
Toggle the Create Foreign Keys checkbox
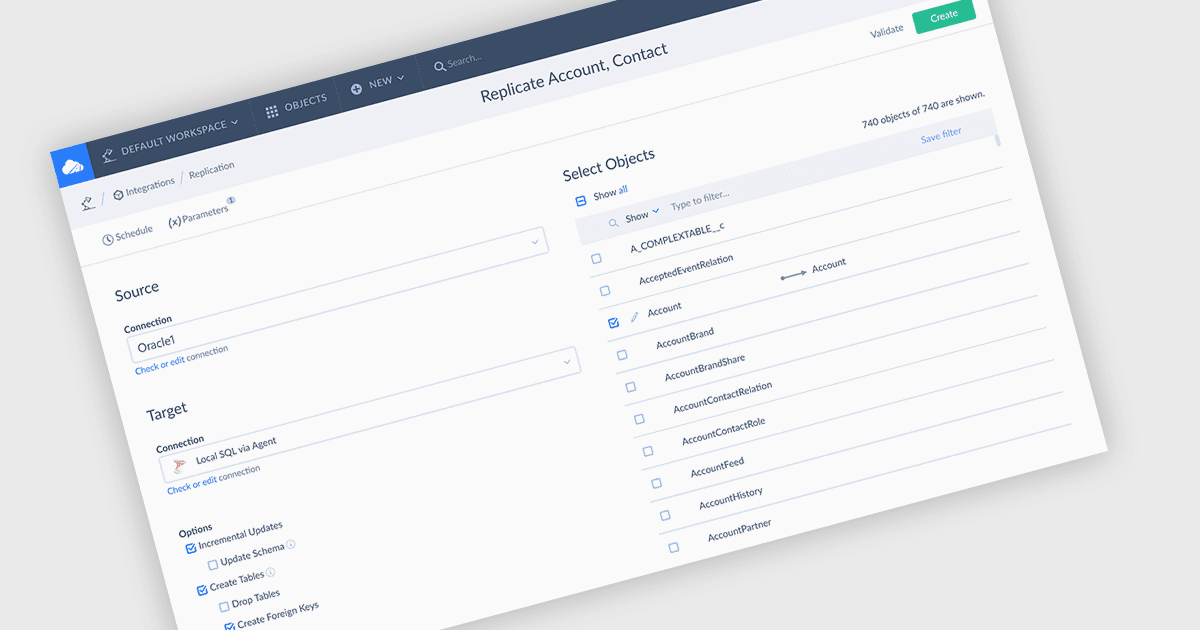[230, 626]
